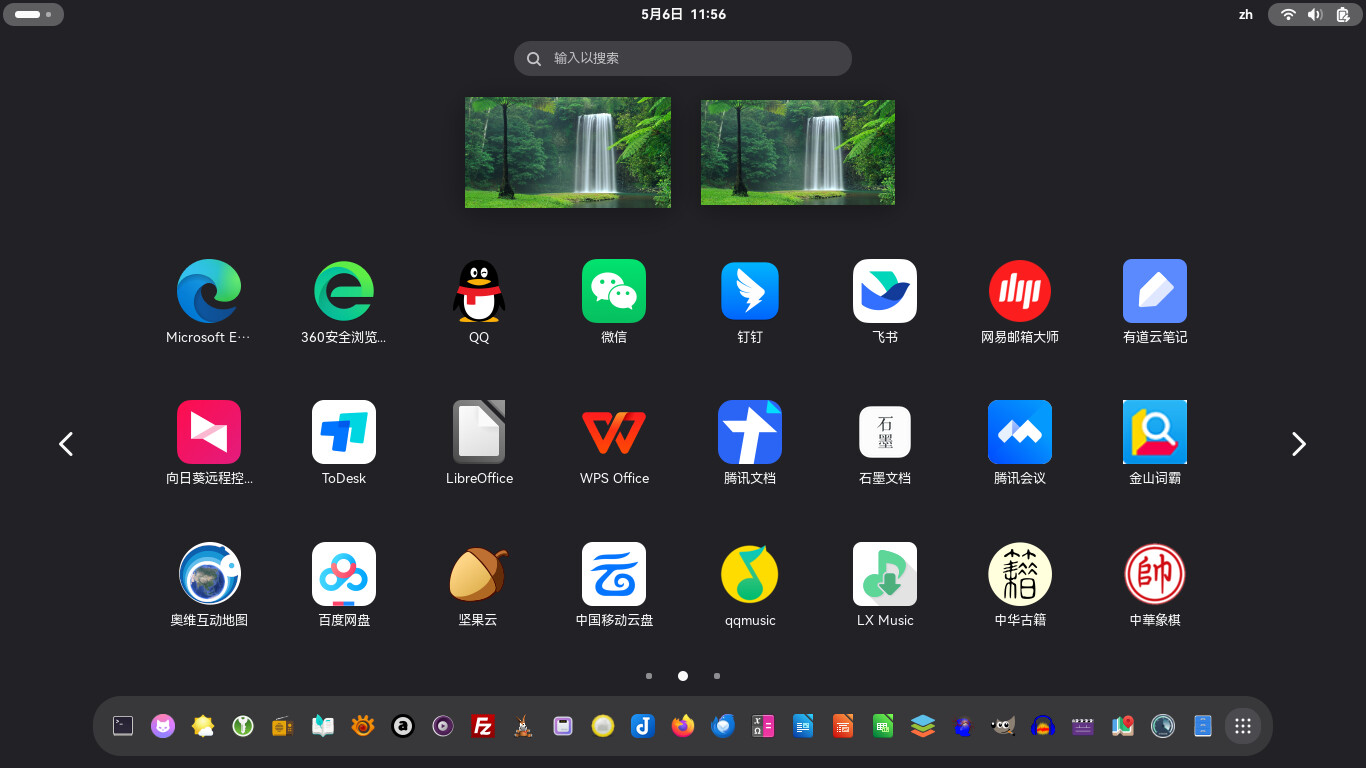This screenshot has width=1366, height=768.
Task: Launch Firefox from the dock
Action: tap(683, 726)
